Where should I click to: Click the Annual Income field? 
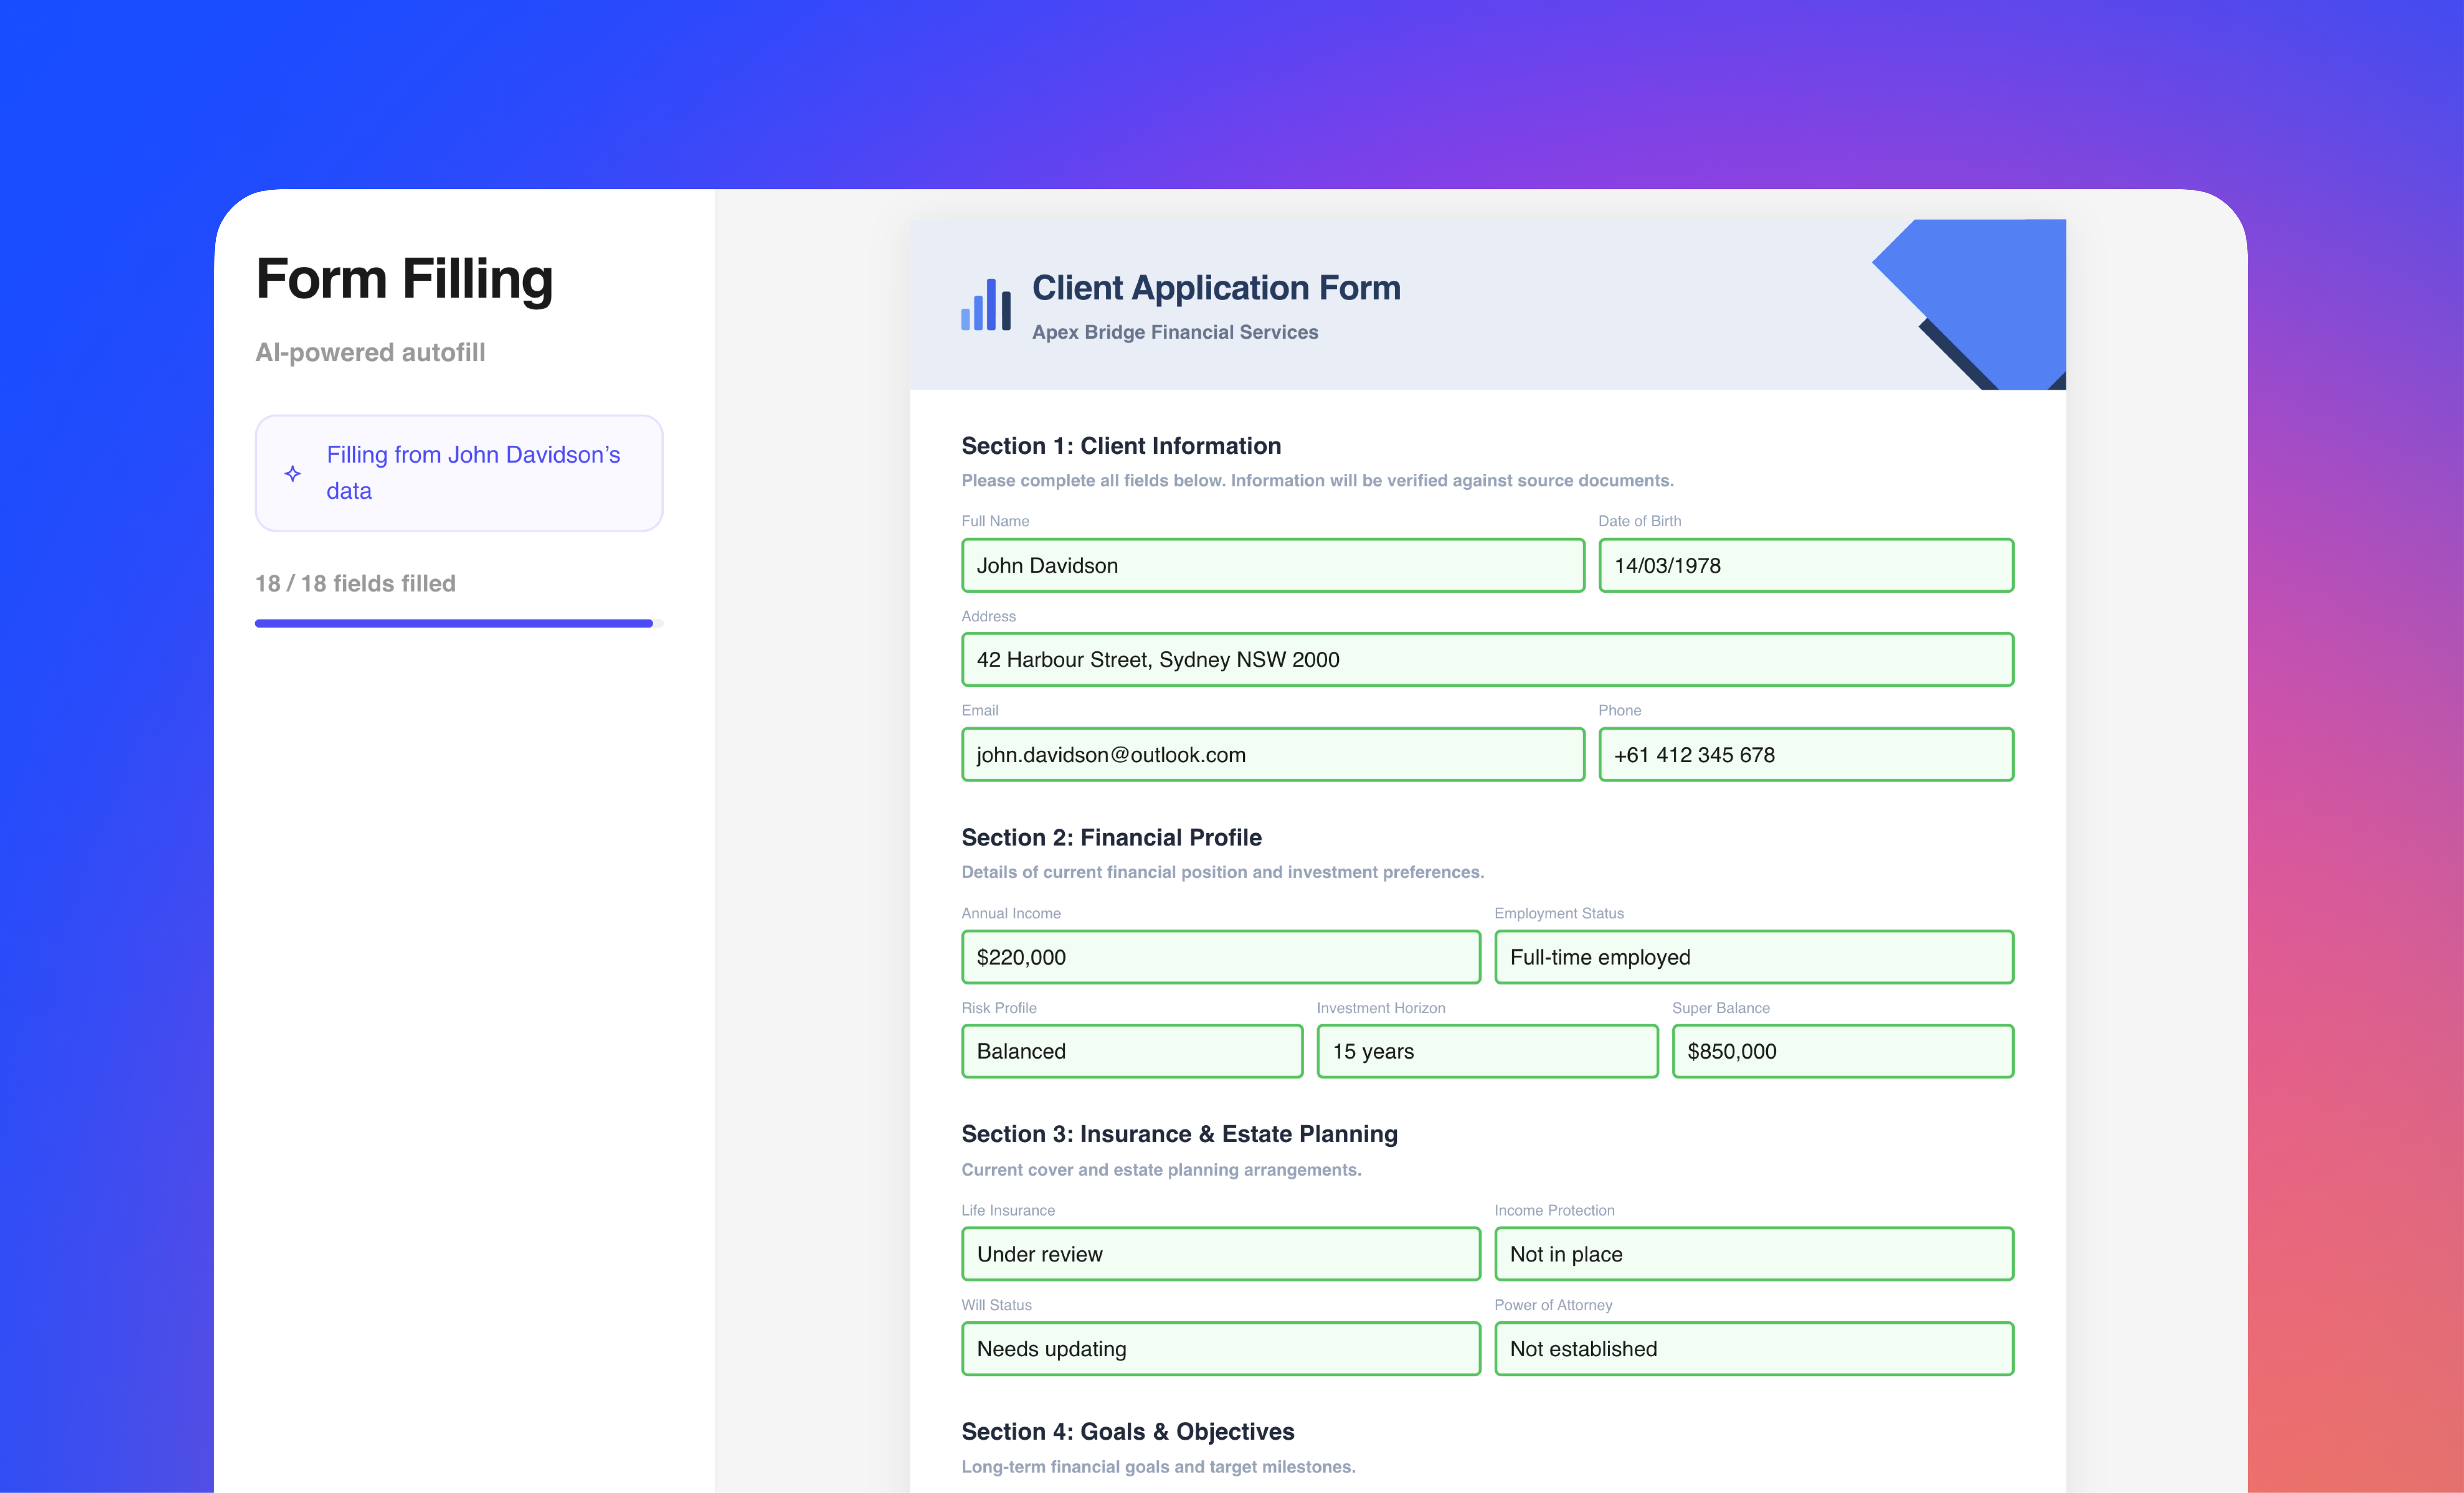tap(1220, 957)
